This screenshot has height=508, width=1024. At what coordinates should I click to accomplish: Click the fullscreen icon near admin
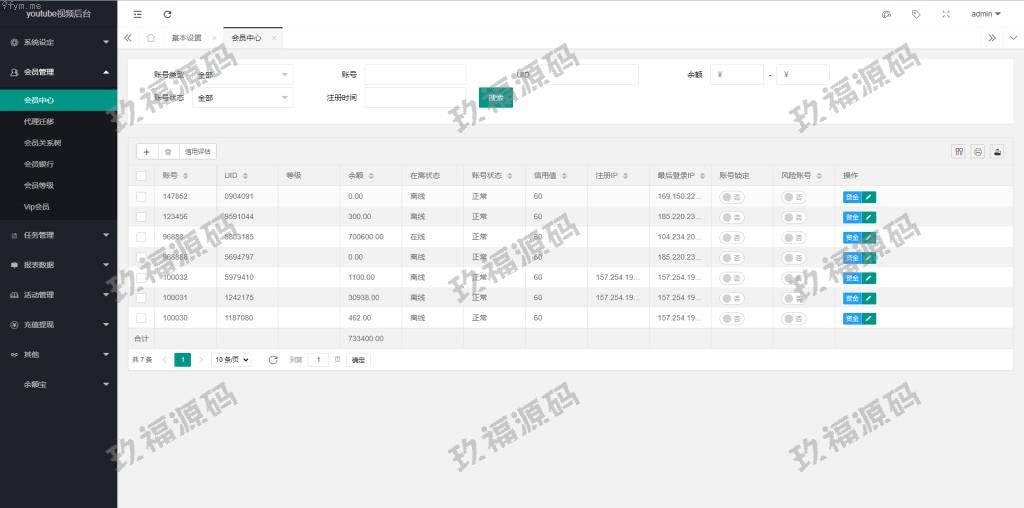point(946,14)
